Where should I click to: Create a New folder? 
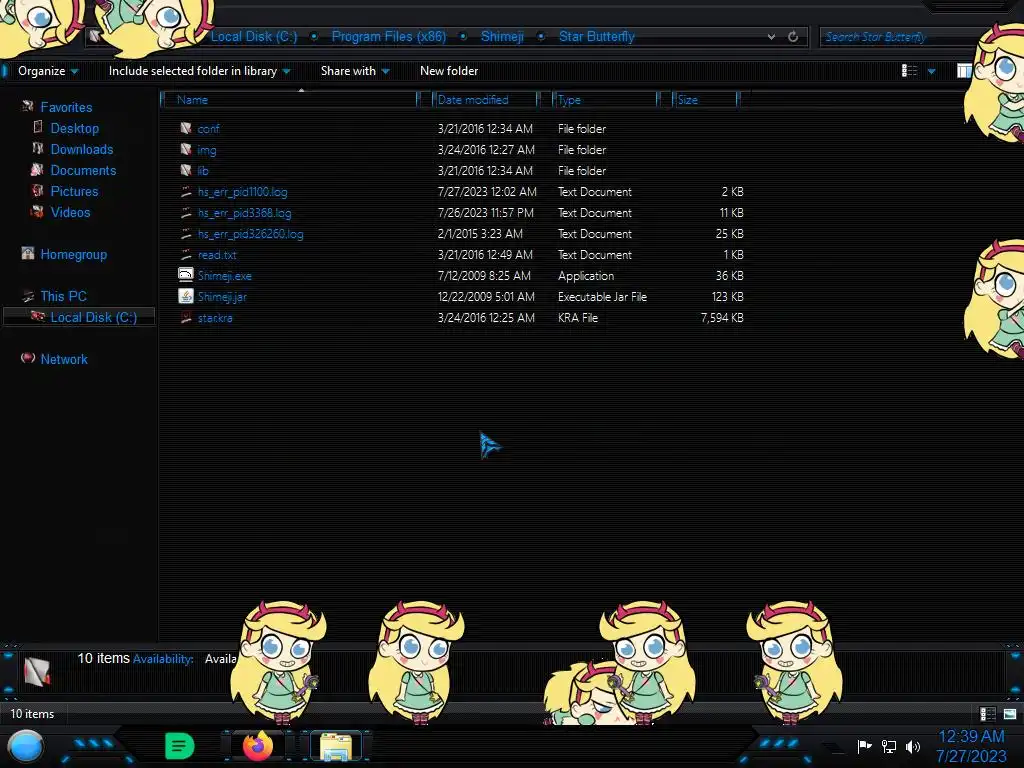pos(449,71)
